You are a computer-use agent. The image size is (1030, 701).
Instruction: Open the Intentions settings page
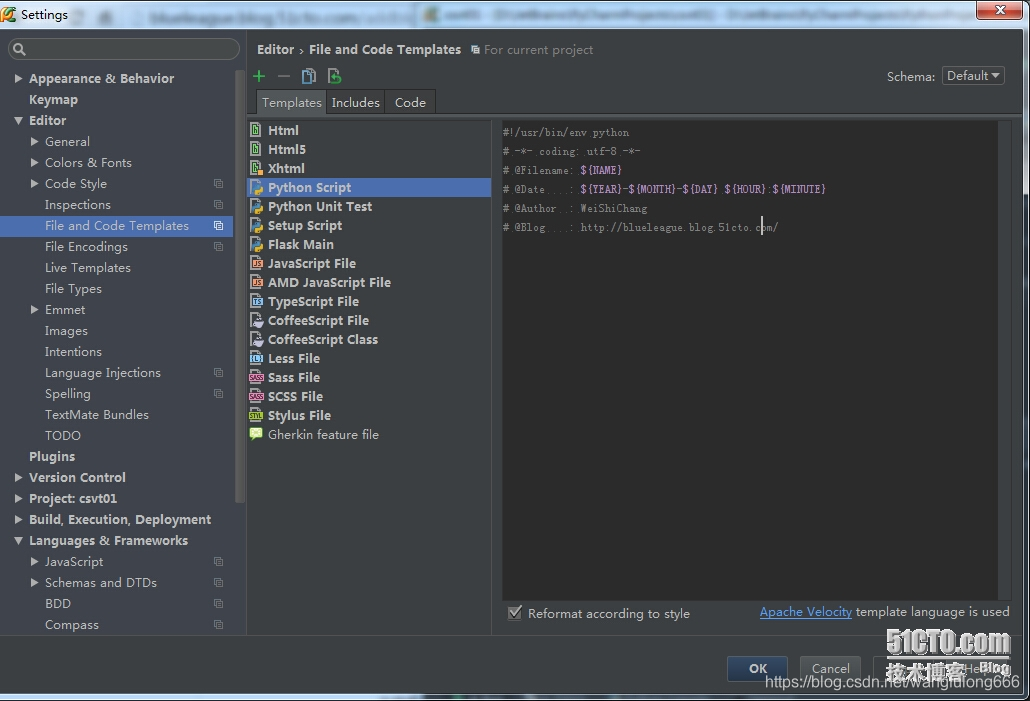[x=73, y=351]
